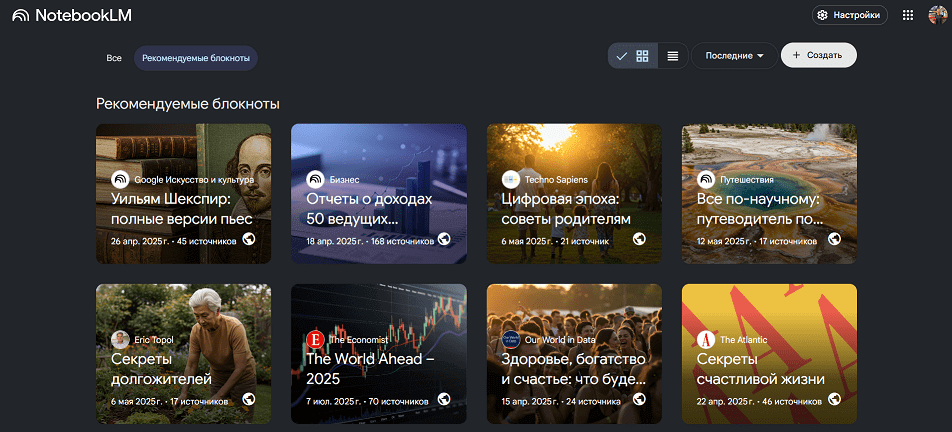
Task: Select the Рекомендуемые блокноты tab
Action: pyautogui.click(x=196, y=58)
